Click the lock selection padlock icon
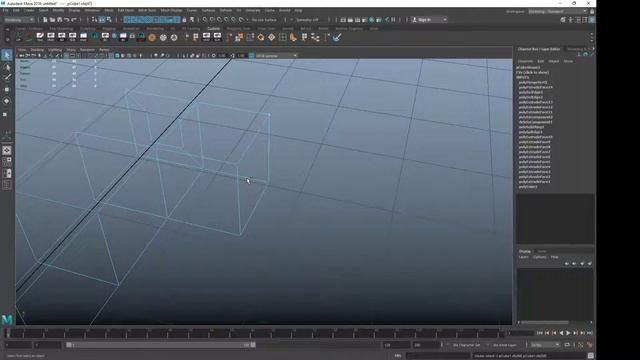The width and height of the screenshot is (640, 360). (184, 20)
